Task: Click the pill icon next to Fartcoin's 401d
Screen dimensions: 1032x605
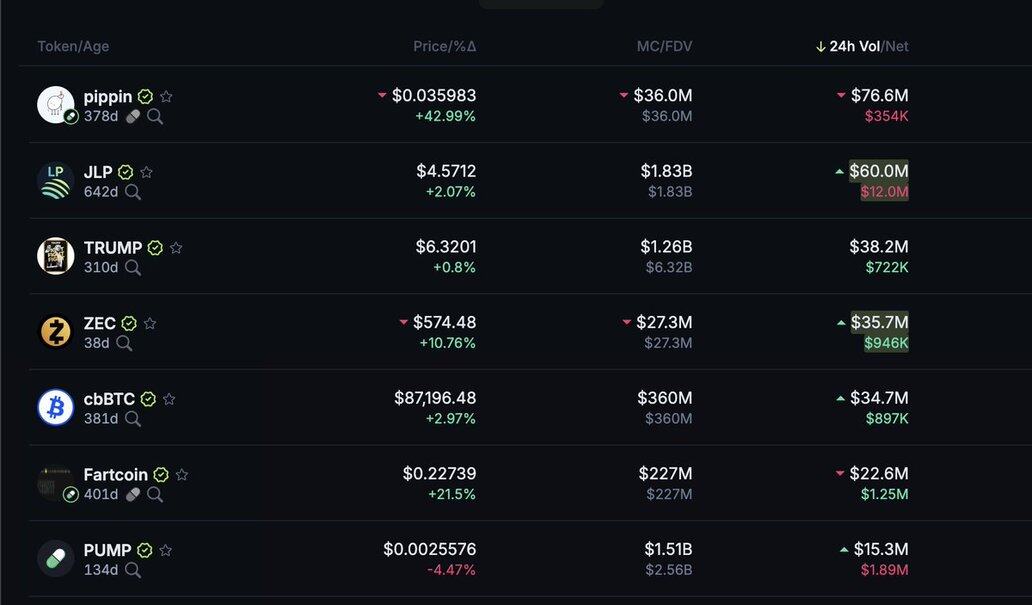Action: pyautogui.click(x=133, y=494)
